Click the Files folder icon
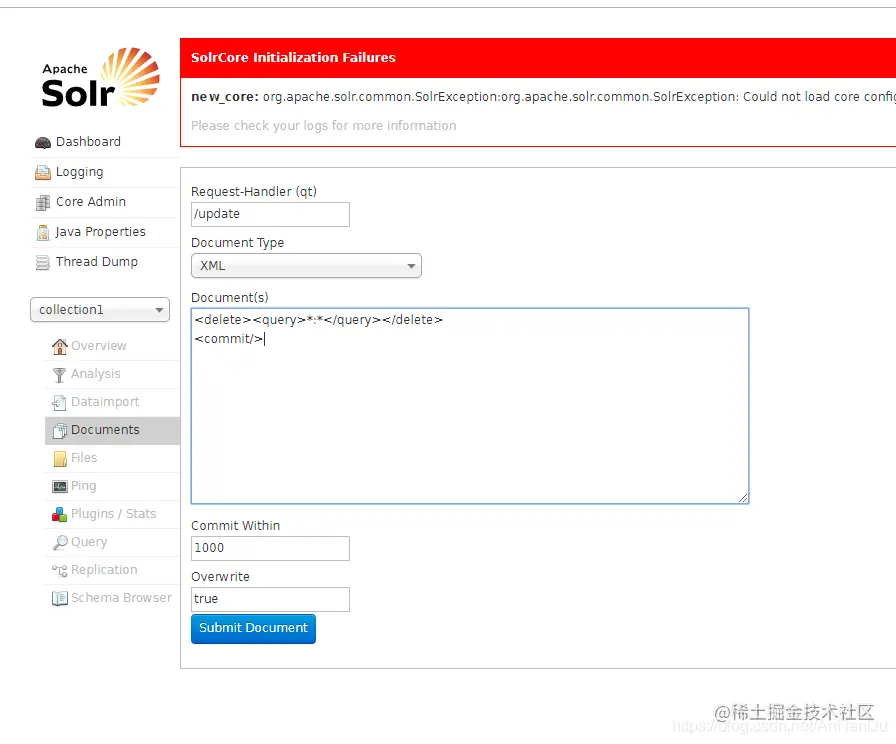Image resolution: width=896 pixels, height=744 pixels. (59, 458)
